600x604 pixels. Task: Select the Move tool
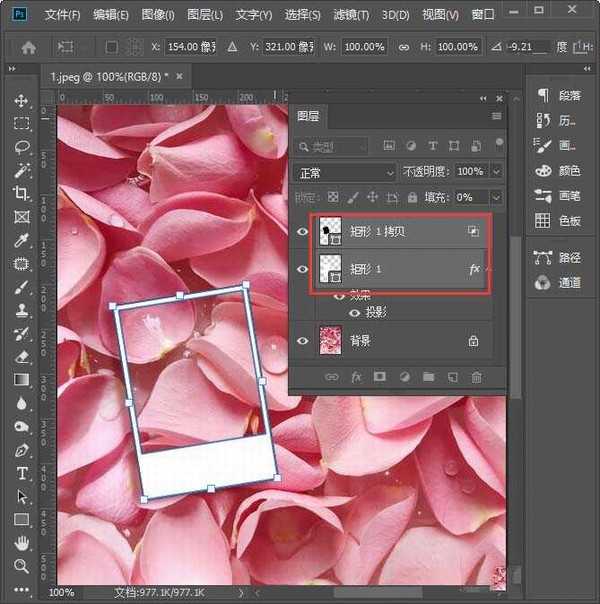[x=22, y=101]
